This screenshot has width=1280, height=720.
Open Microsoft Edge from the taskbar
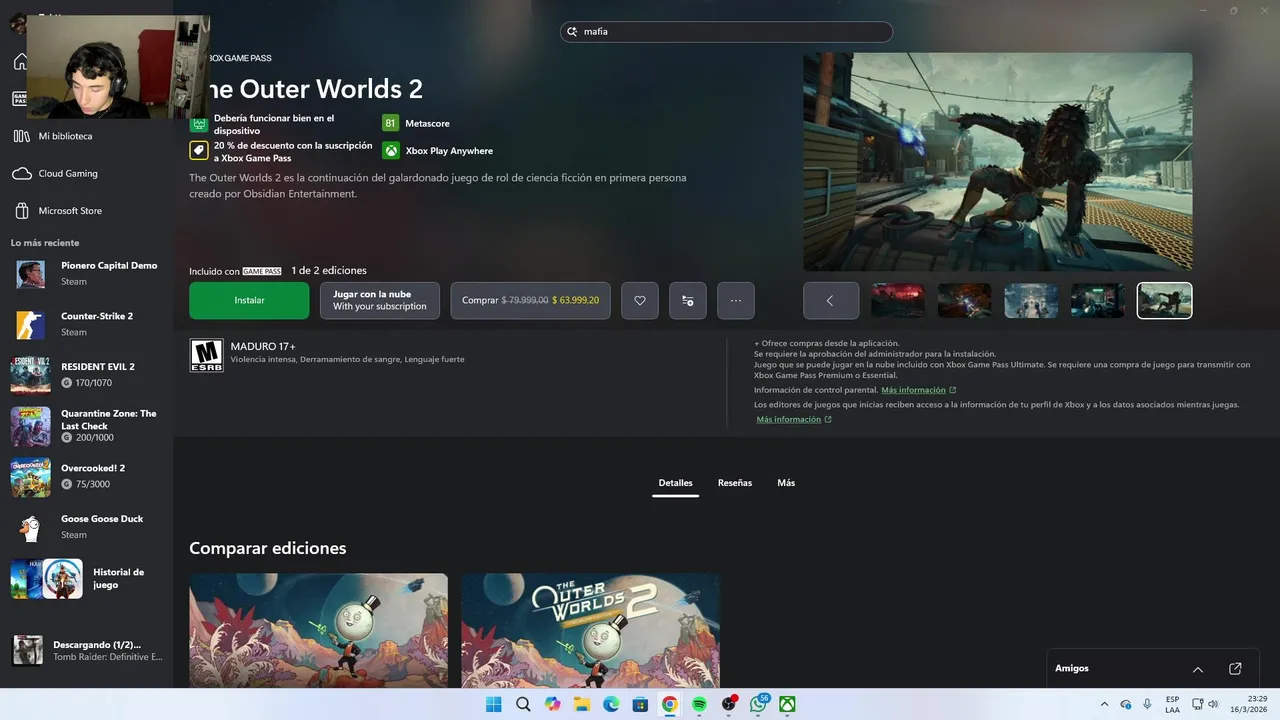click(611, 704)
